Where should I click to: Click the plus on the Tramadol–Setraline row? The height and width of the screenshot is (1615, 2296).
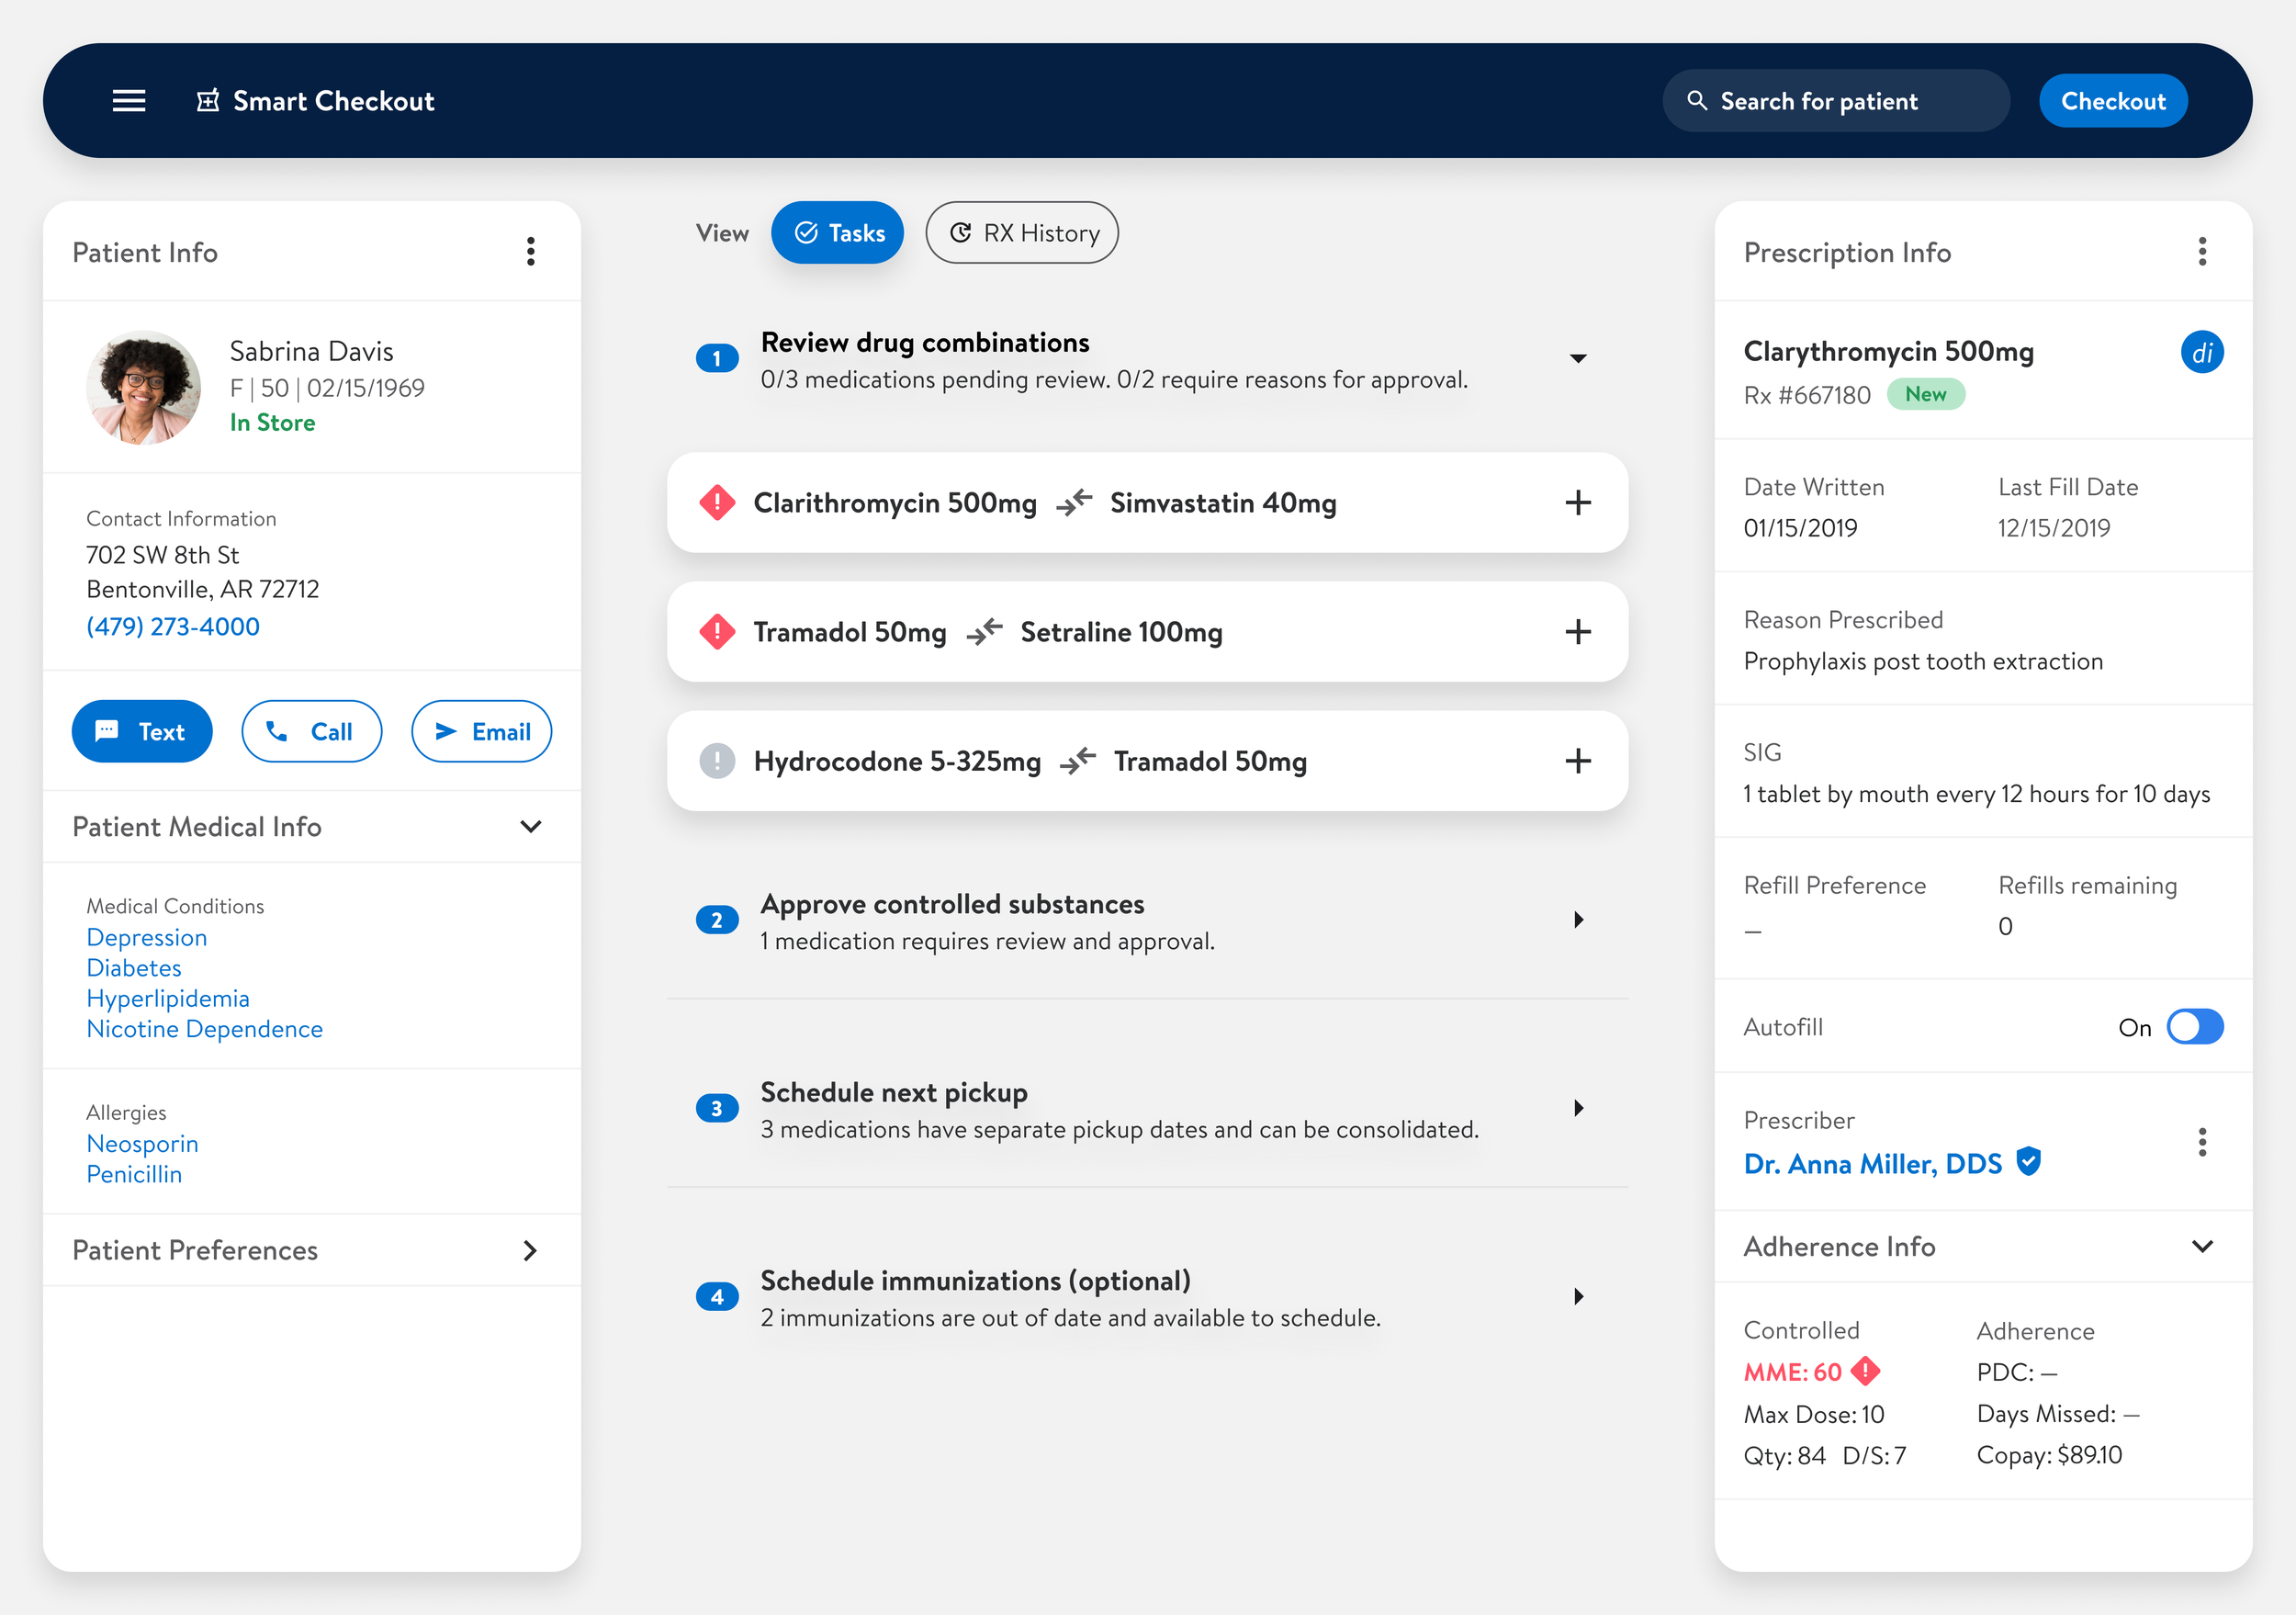click(1577, 632)
